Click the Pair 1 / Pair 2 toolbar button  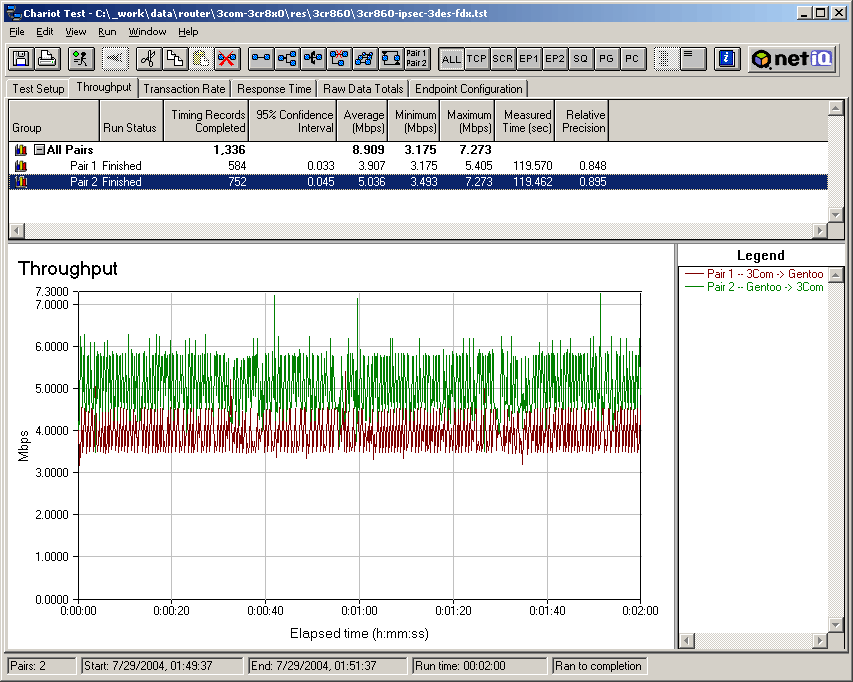click(x=417, y=59)
